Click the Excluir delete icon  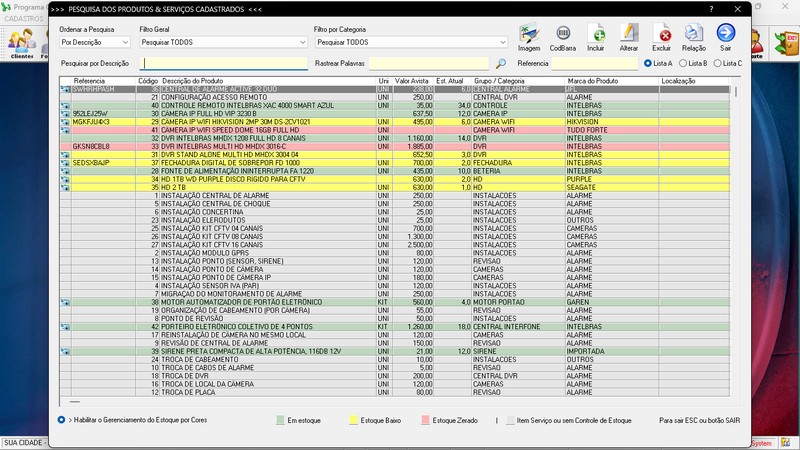pos(661,36)
